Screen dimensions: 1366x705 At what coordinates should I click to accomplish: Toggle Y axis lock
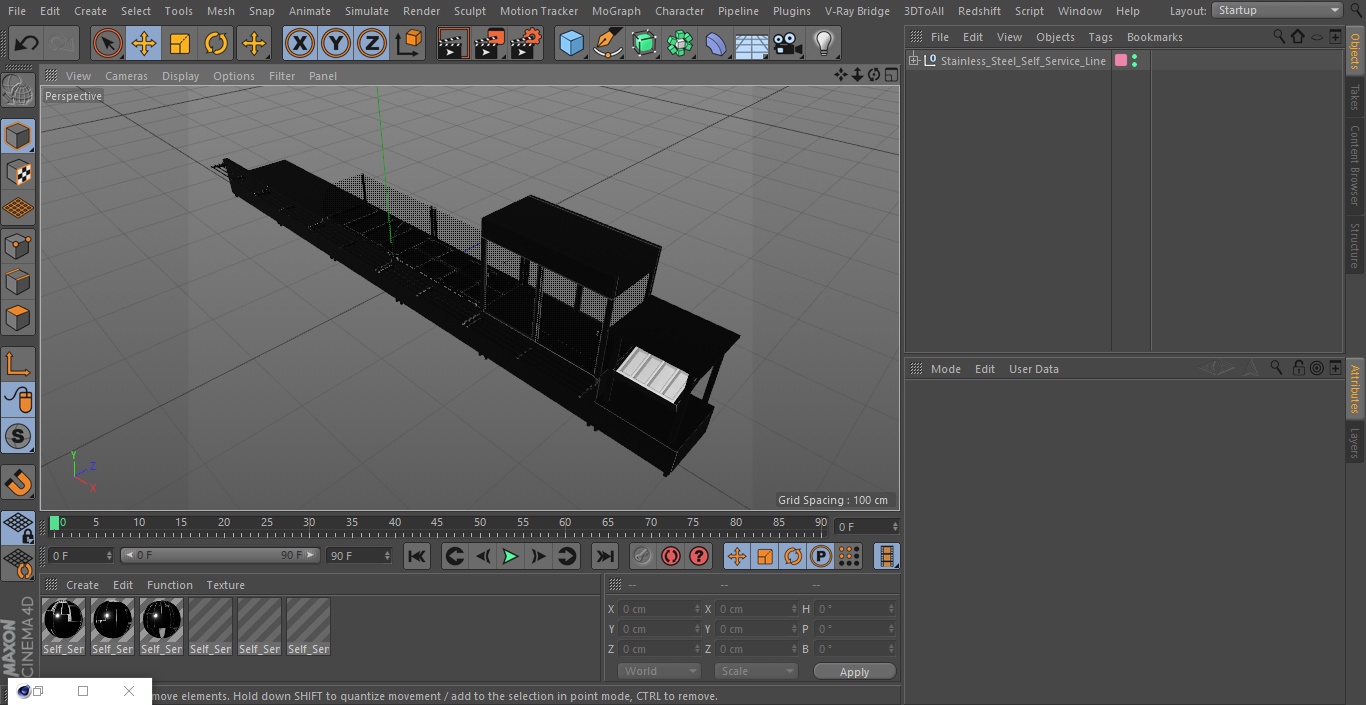pyautogui.click(x=336, y=43)
